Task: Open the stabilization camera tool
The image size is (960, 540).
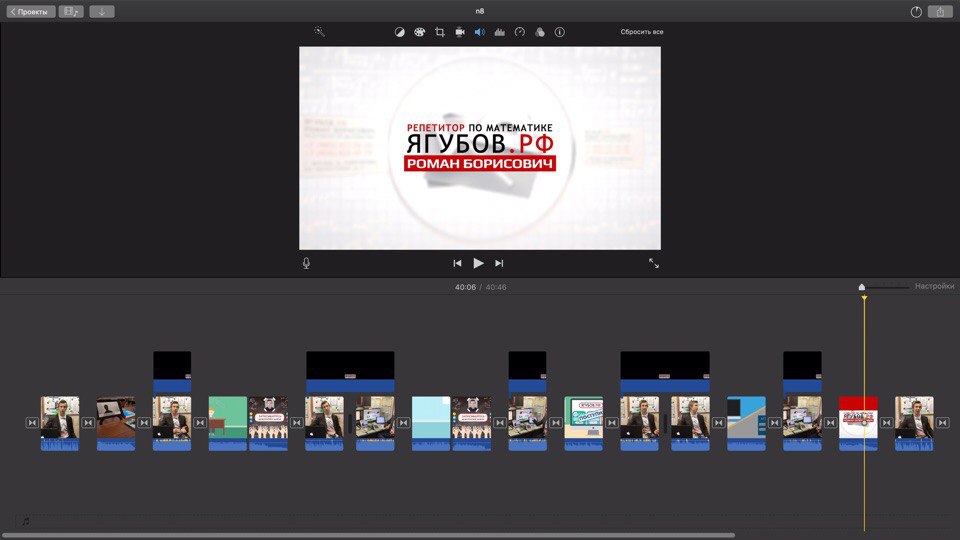Action: 460,32
